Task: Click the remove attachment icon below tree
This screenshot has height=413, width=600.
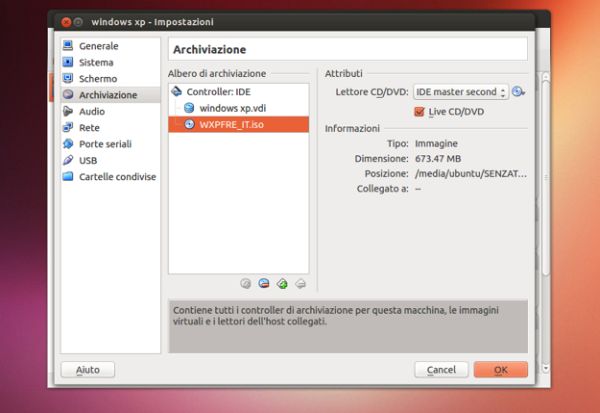Action: click(300, 283)
